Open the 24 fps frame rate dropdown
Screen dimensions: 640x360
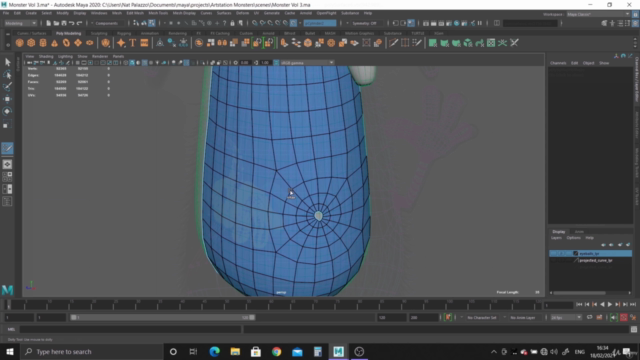click(x=565, y=317)
